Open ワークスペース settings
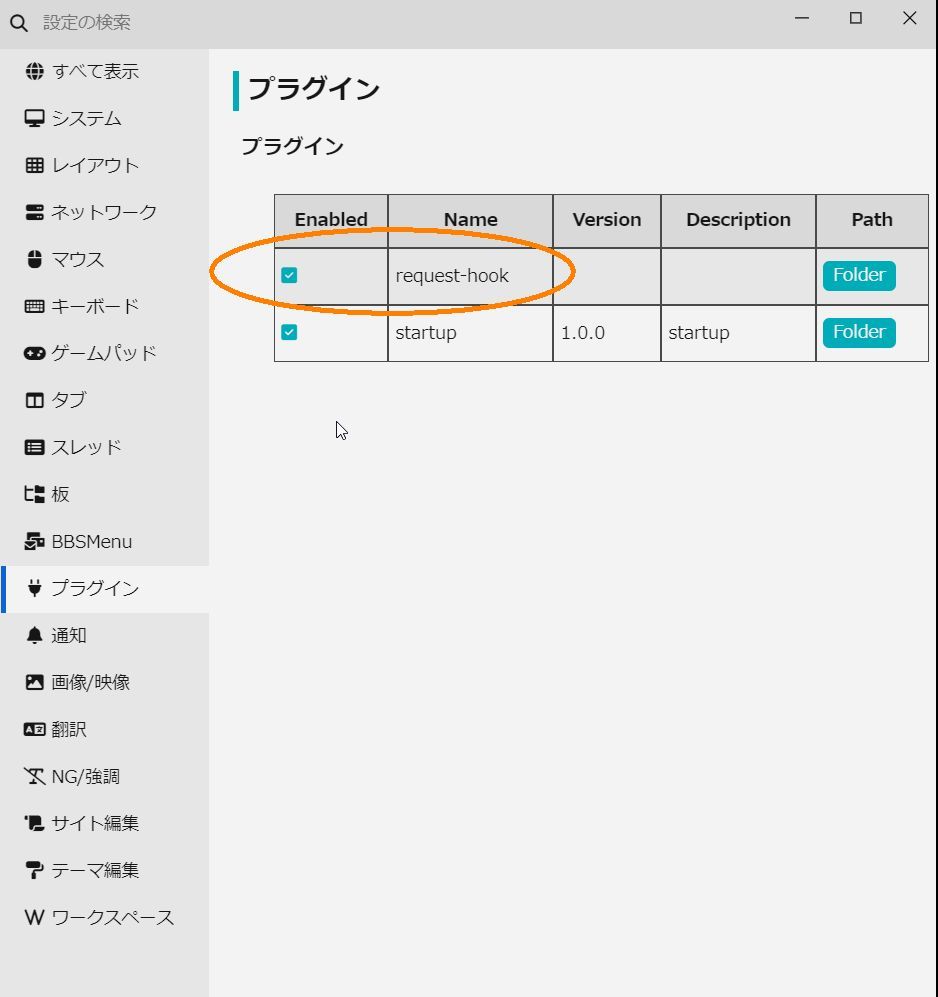 pos(105,918)
